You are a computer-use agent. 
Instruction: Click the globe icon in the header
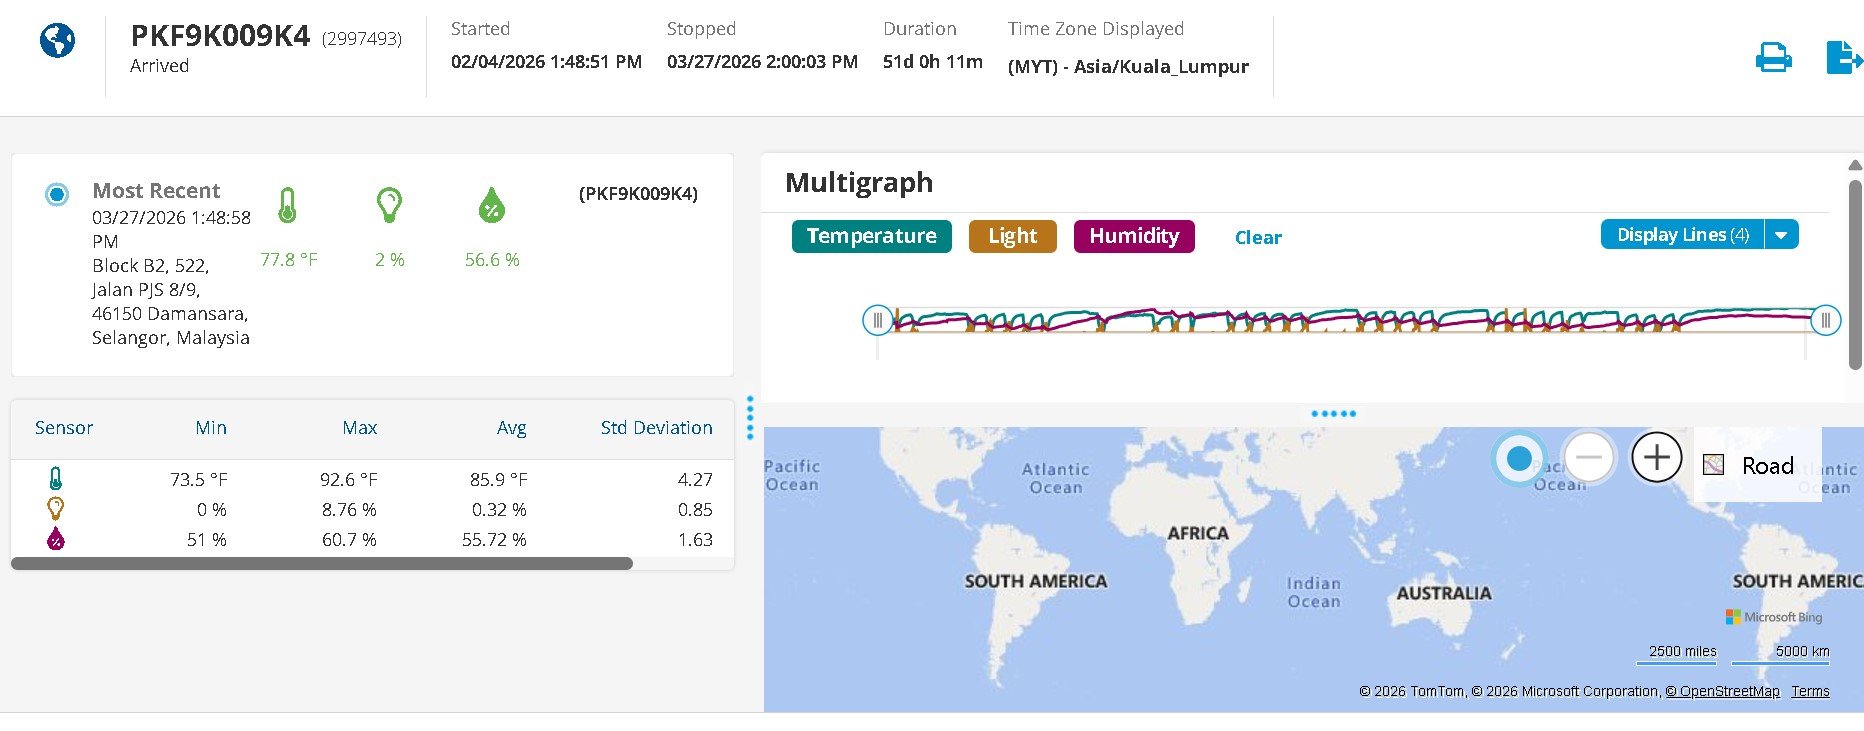[57, 41]
